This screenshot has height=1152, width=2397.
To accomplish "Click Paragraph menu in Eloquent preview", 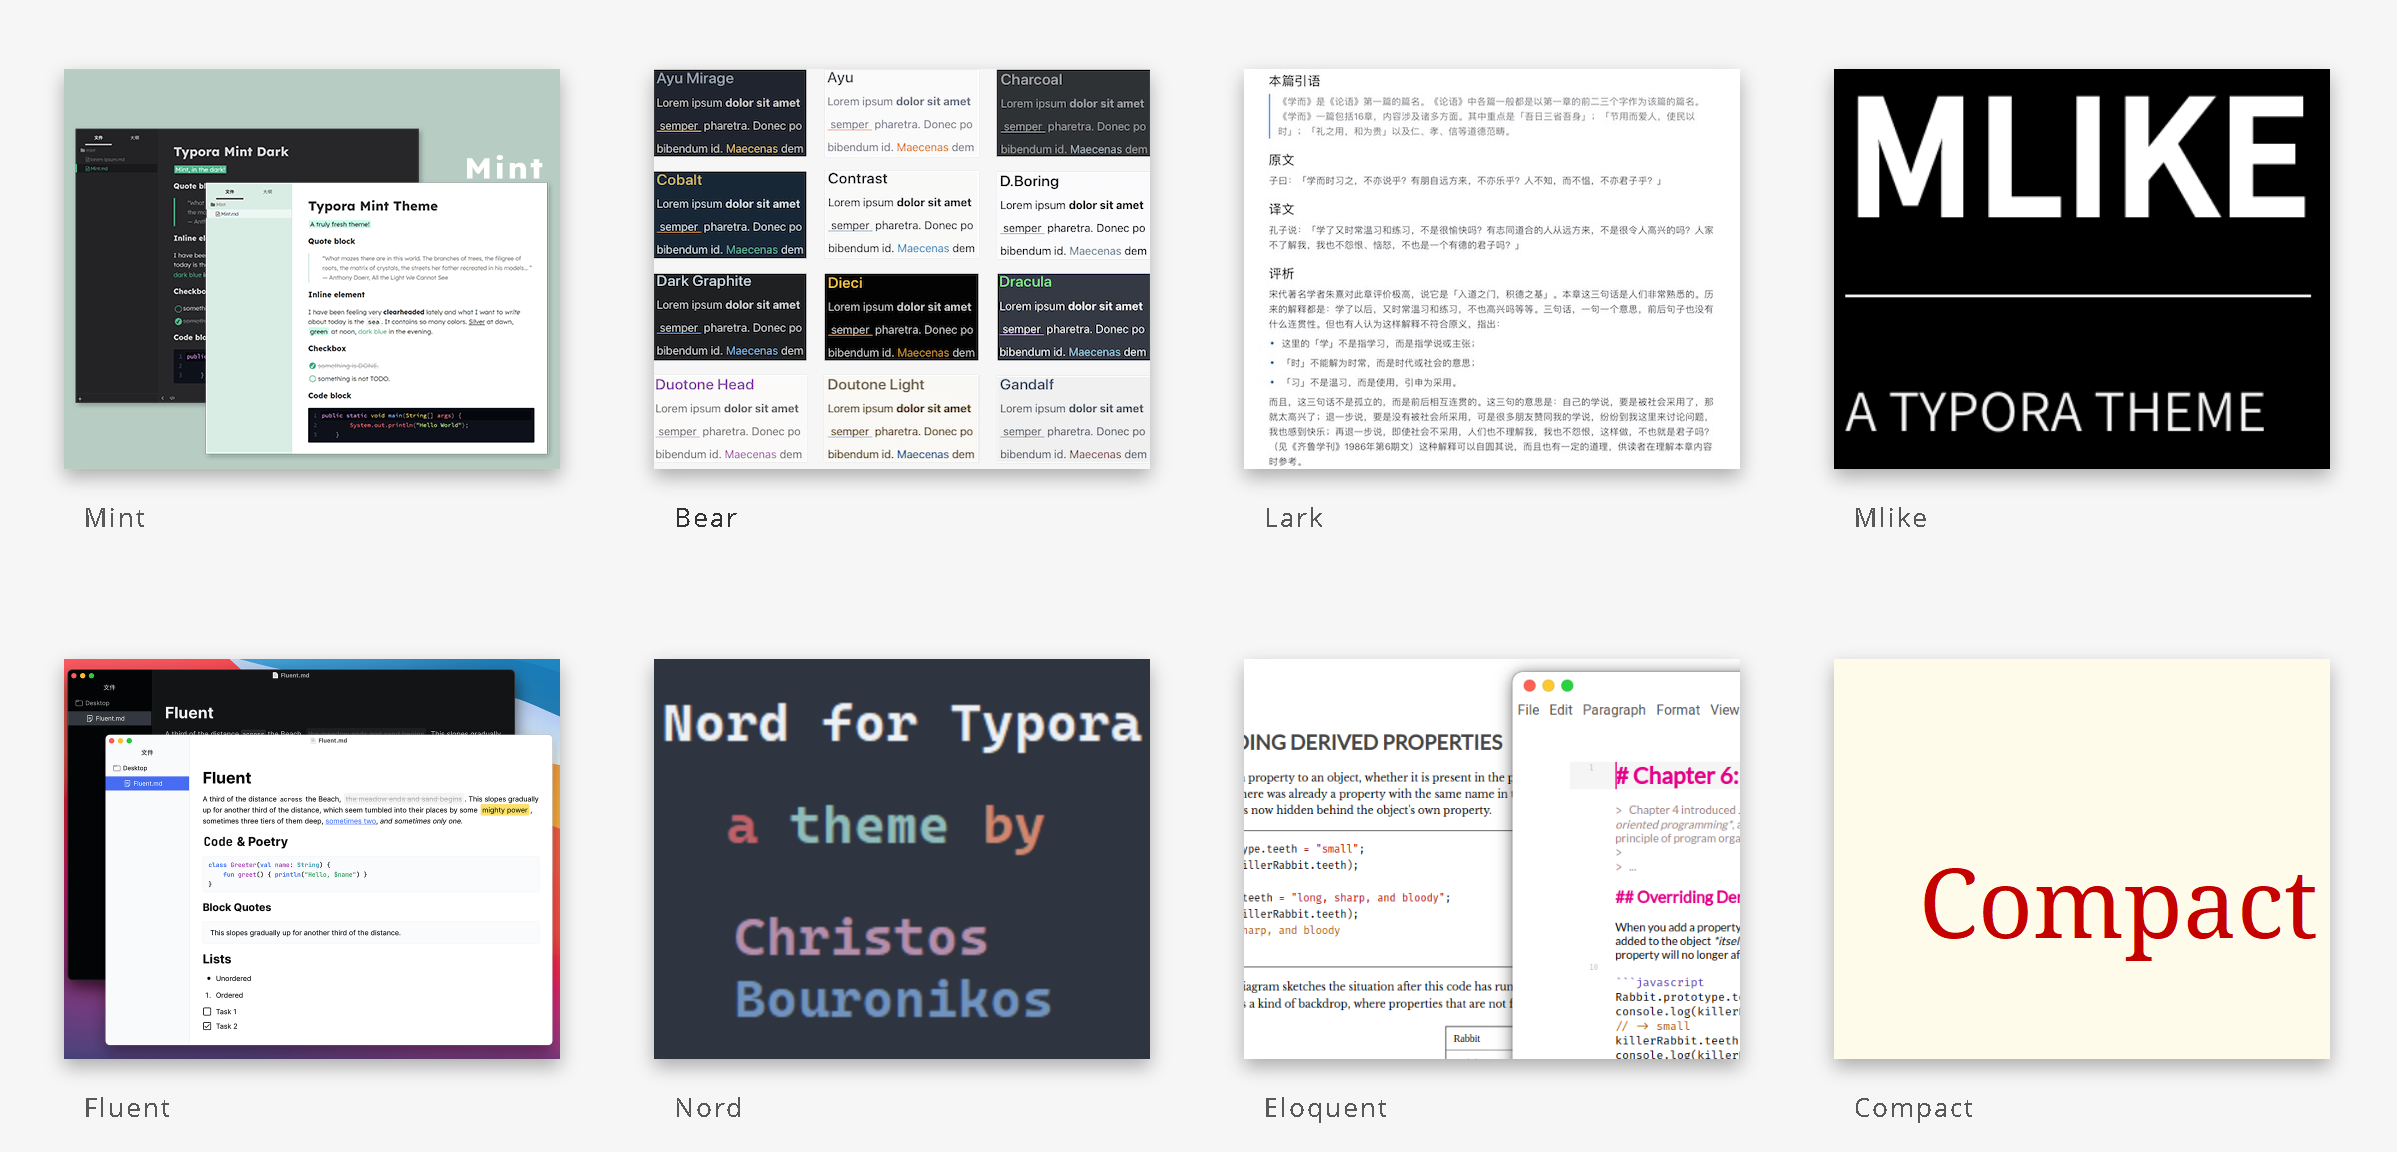I will point(1613,710).
